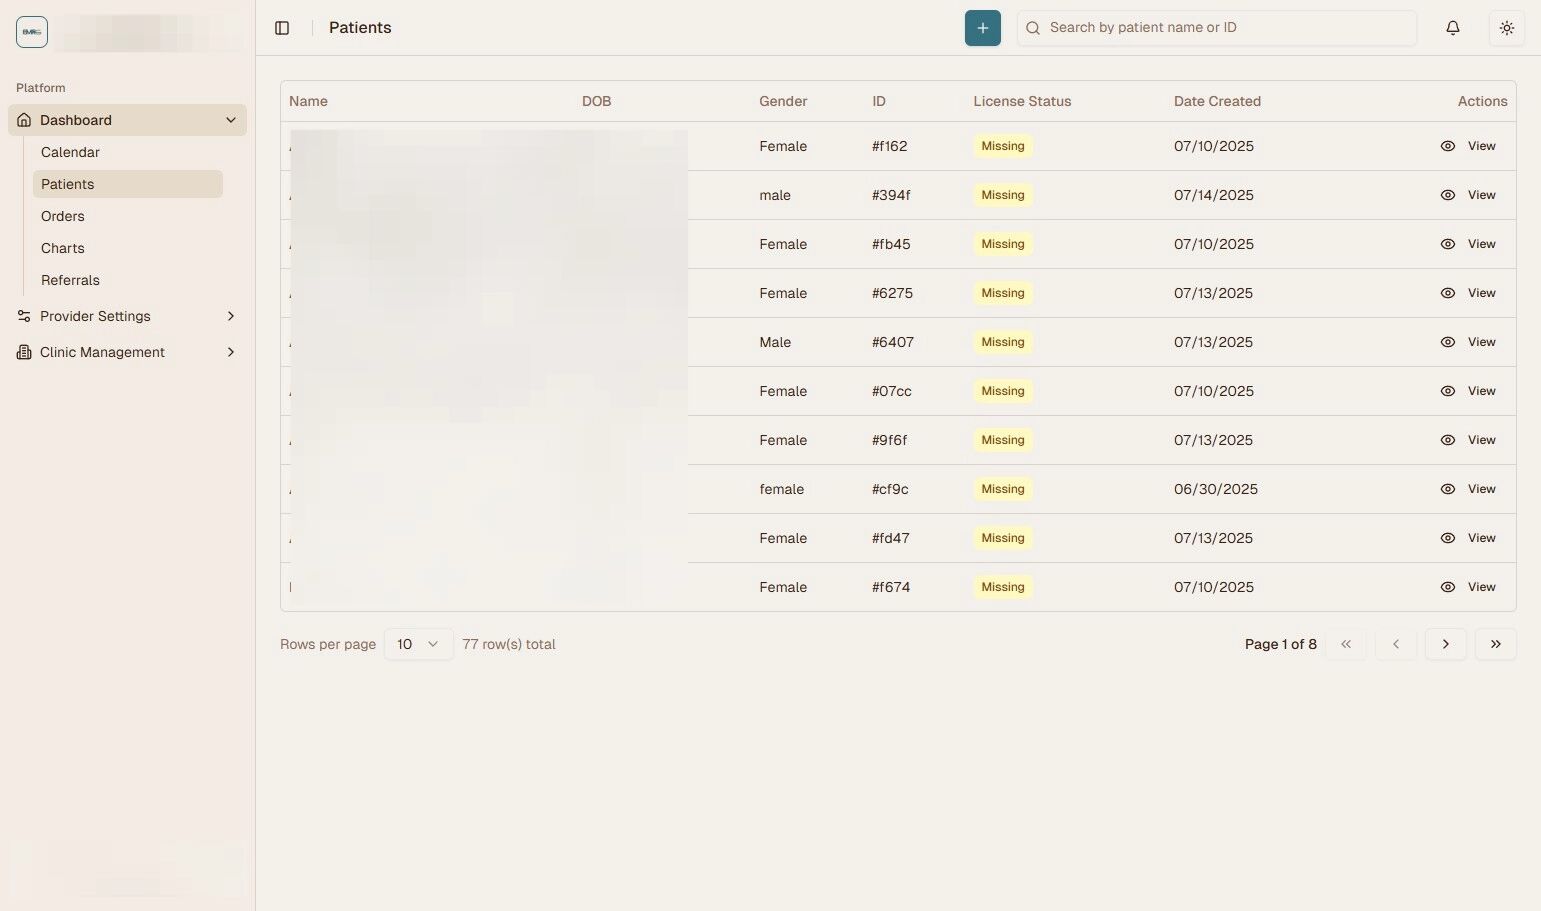This screenshot has width=1541, height=911.
Task: Click the eye icon for patient #fb45
Action: click(1447, 244)
